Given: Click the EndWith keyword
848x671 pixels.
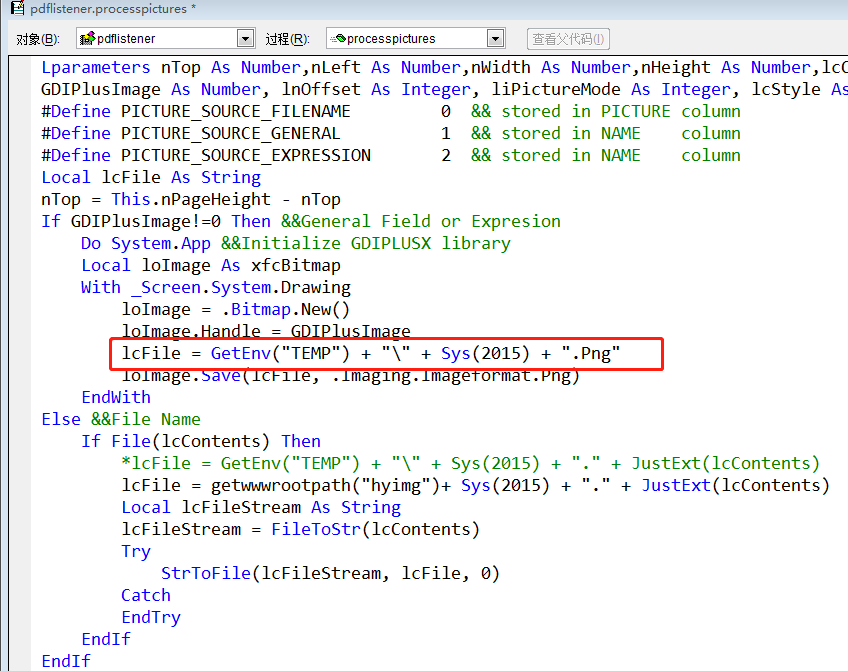Looking at the screenshot, I should 116,397.
